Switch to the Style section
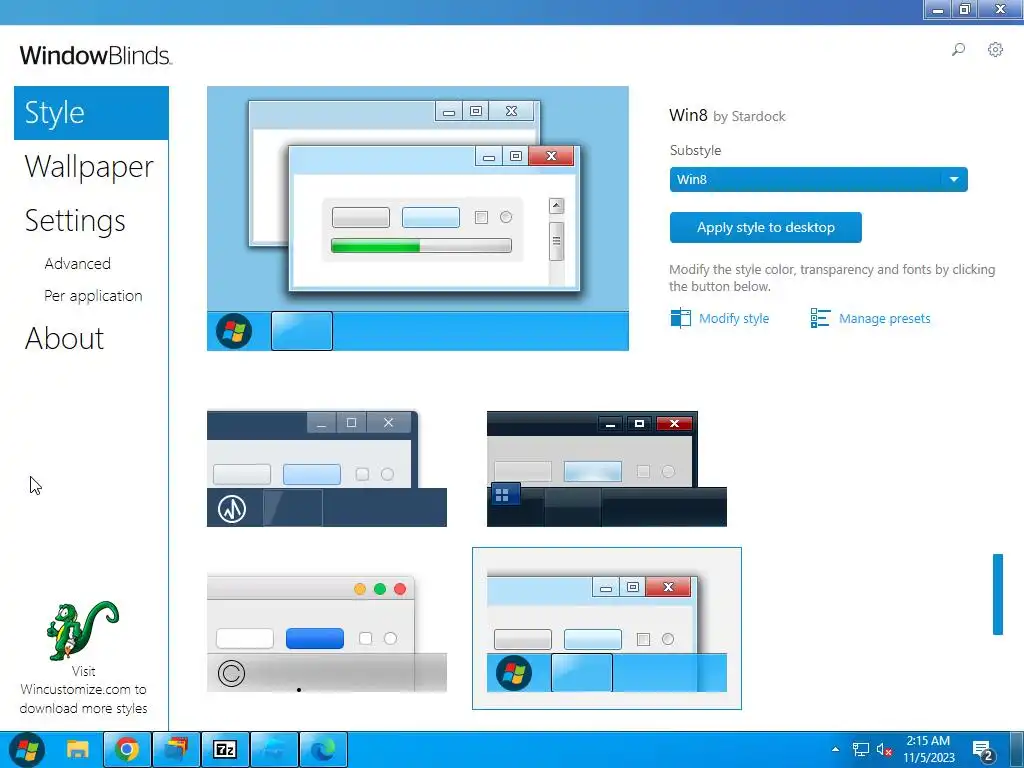The width and height of the screenshot is (1024, 768). coord(91,112)
